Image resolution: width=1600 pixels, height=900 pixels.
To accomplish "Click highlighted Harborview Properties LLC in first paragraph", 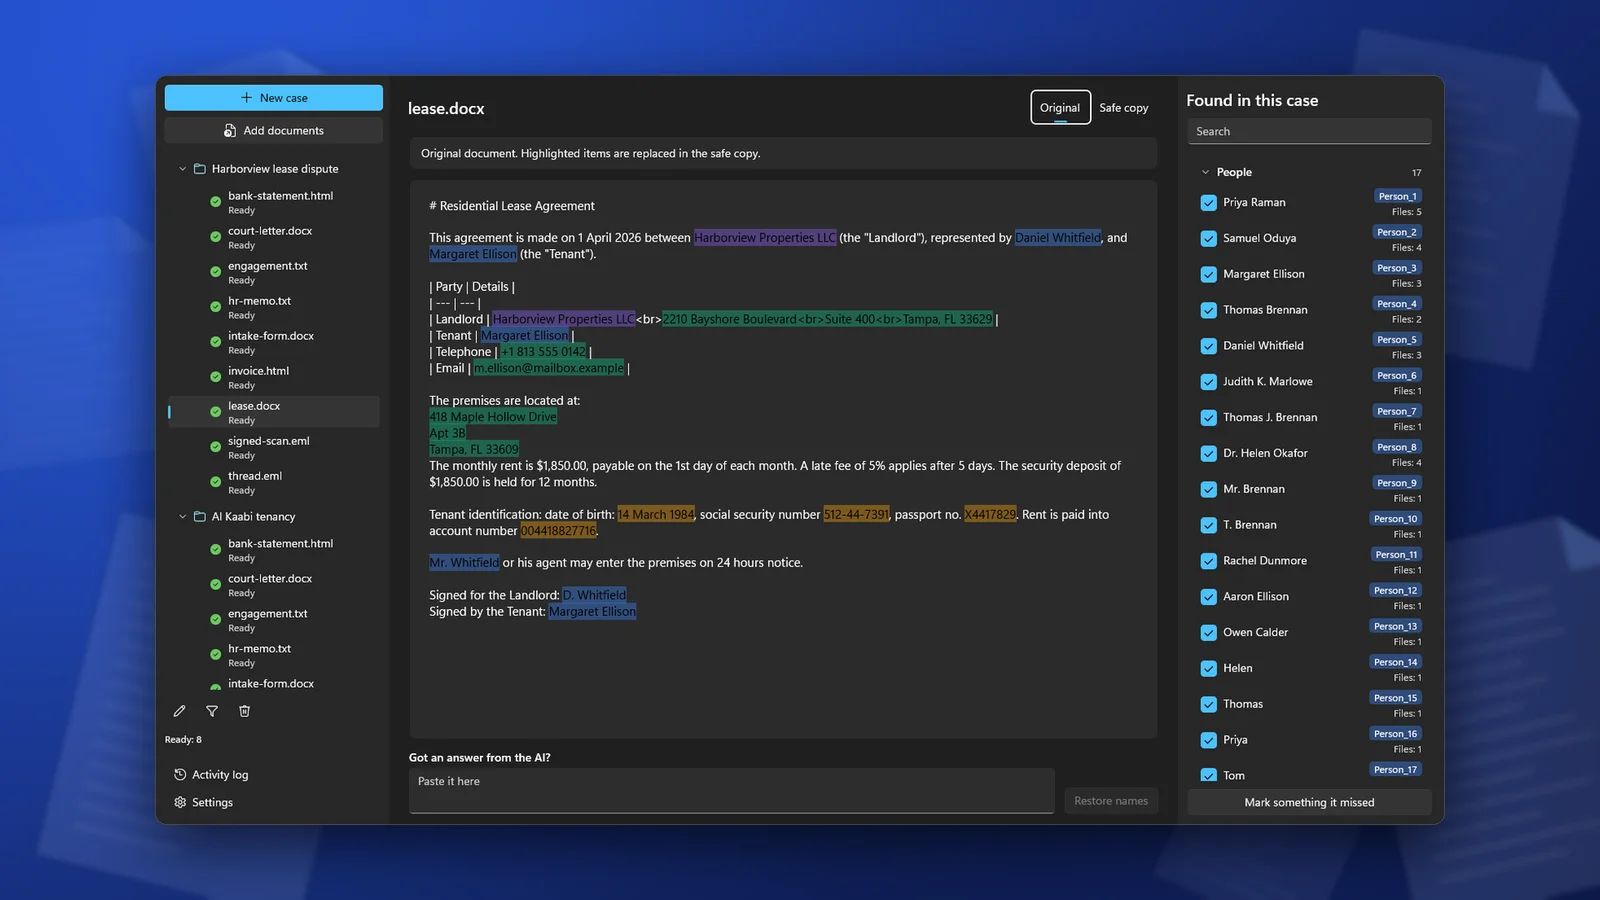I will point(765,238).
